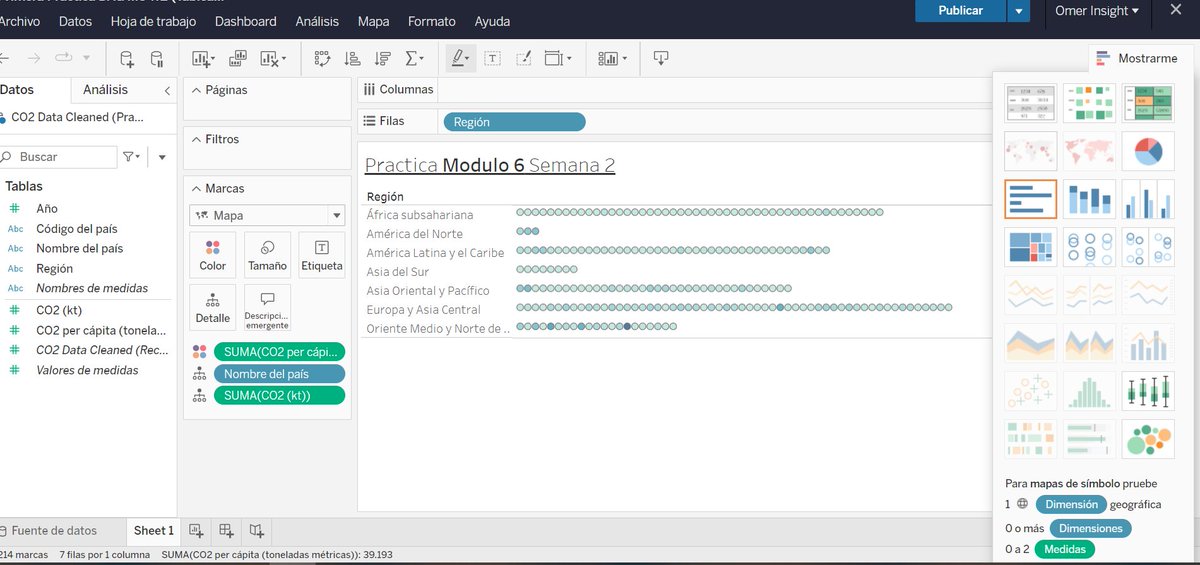
Task: Click the Buscar search field
Action: pos(58,157)
